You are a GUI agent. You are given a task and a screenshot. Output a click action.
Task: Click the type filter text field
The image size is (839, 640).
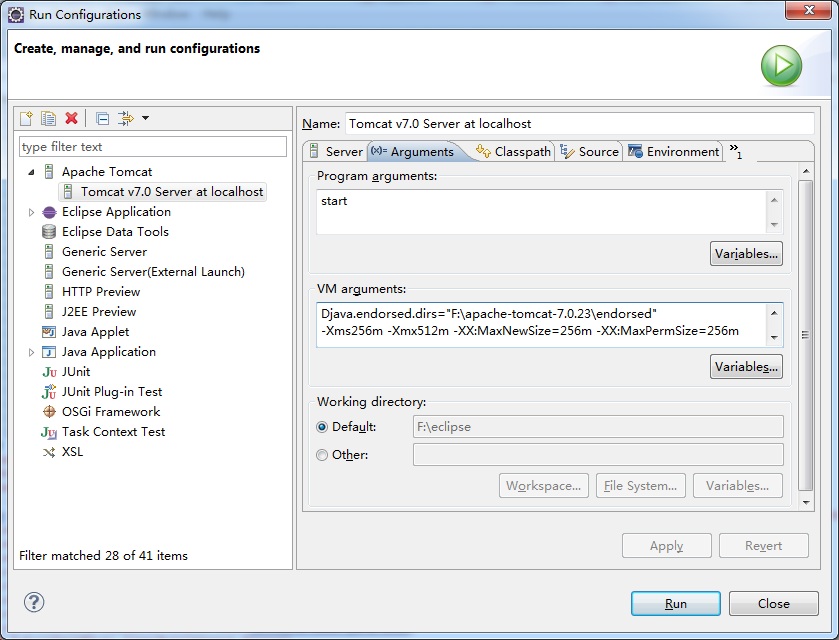[x=153, y=147]
